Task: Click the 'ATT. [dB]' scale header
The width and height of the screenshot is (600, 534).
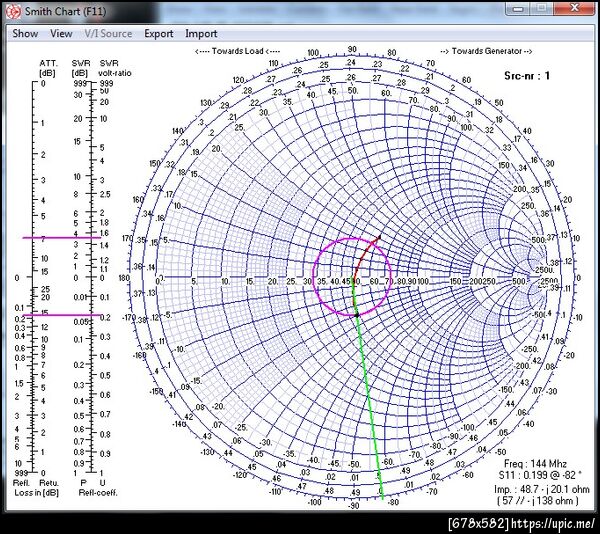Action: [x=48, y=68]
